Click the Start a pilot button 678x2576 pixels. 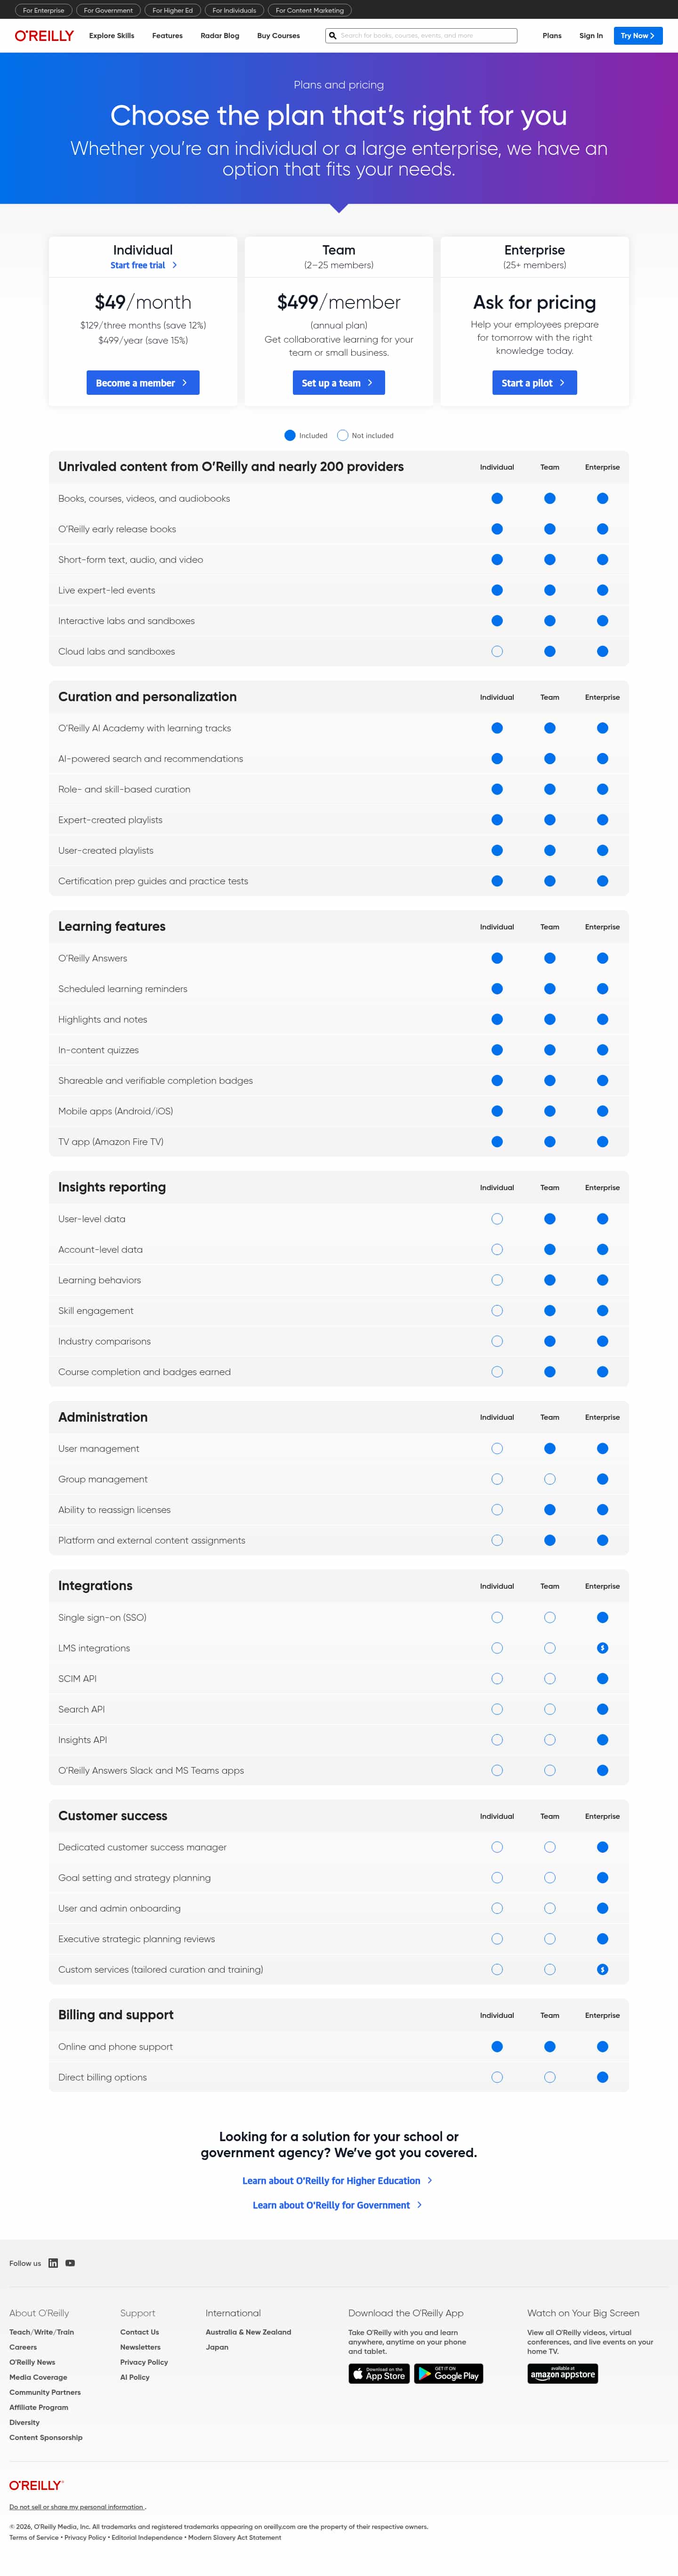(x=534, y=383)
